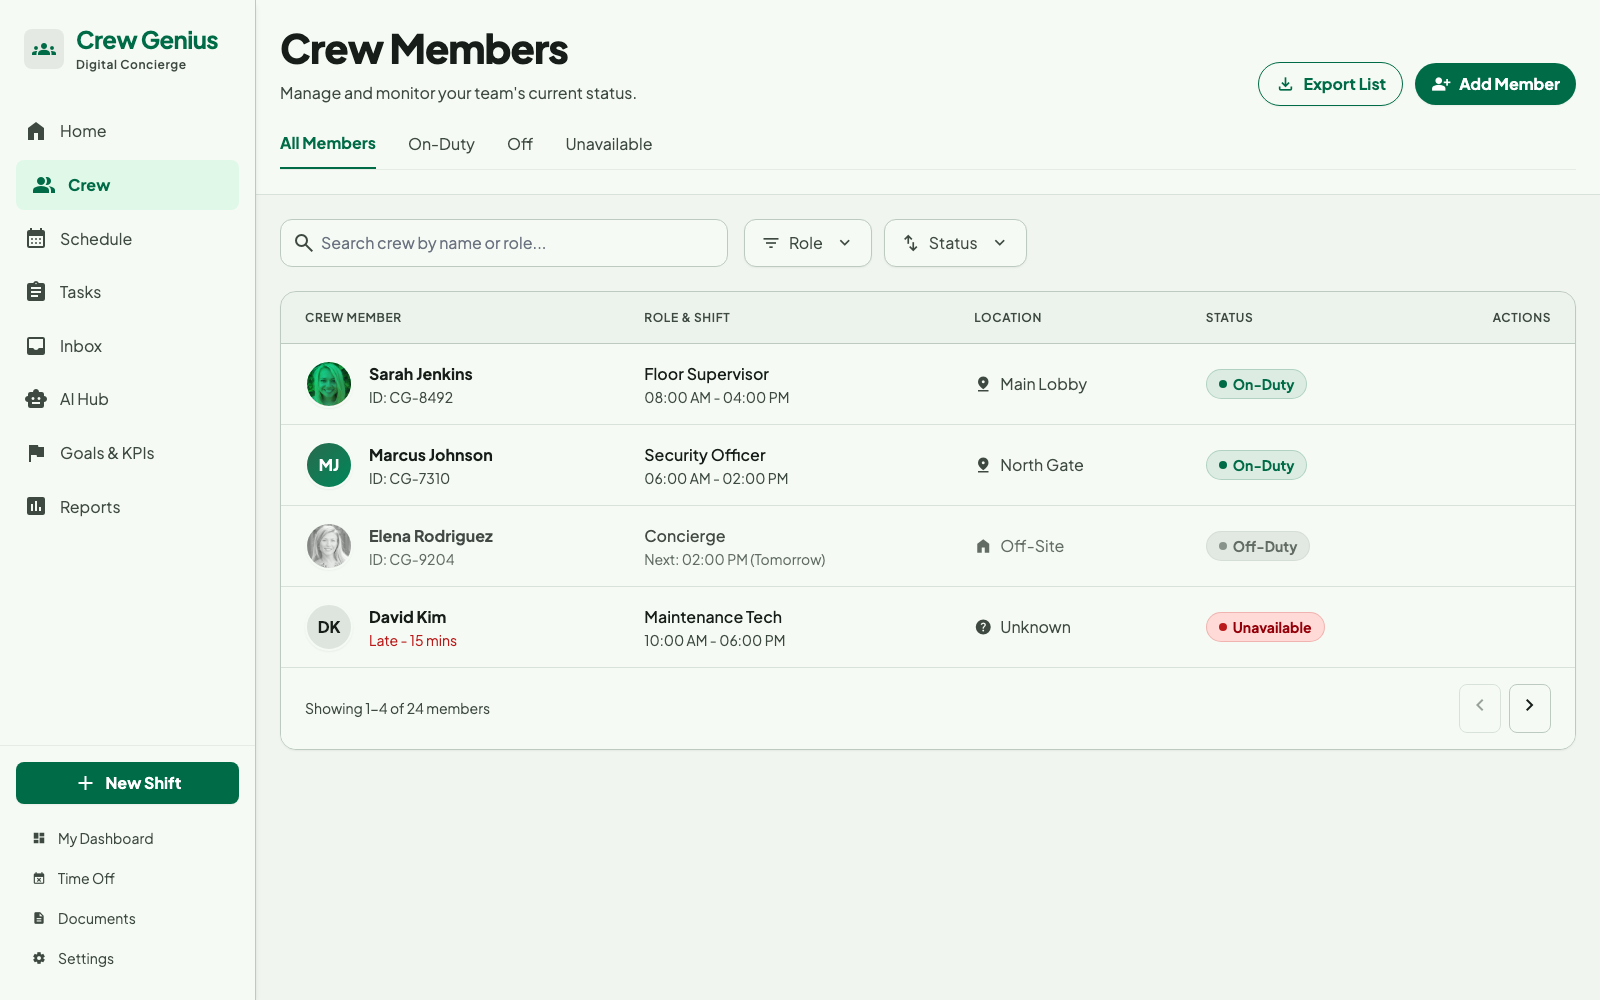Click the Inbox tray icon
Screen dimensions: 1600x1000
coord(36,346)
